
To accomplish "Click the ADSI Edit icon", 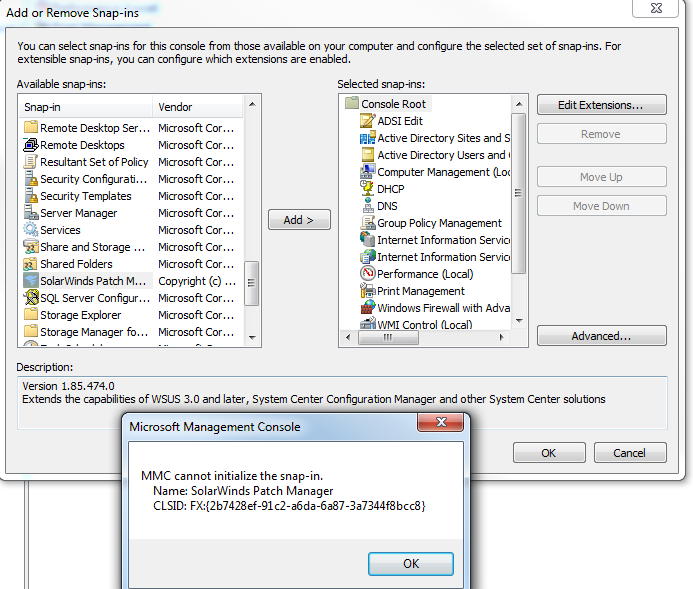I will point(367,121).
